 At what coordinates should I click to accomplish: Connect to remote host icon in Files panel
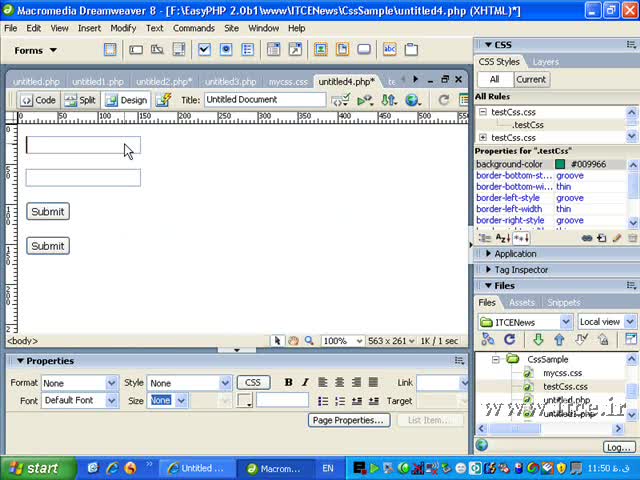tap(488, 339)
